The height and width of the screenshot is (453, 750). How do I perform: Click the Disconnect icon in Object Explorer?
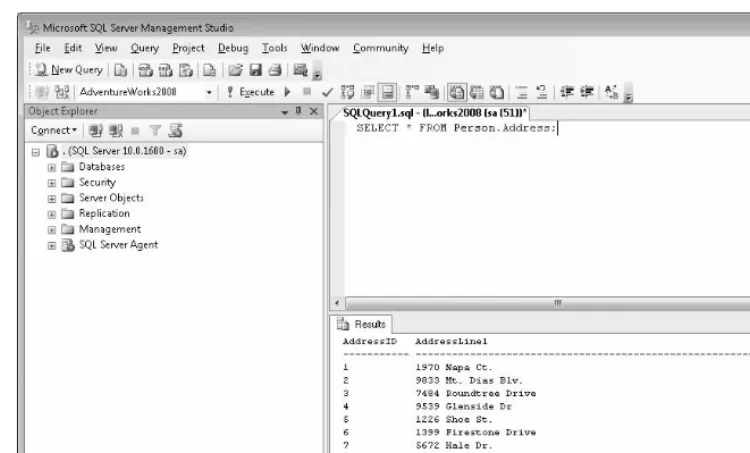[x=116, y=131]
